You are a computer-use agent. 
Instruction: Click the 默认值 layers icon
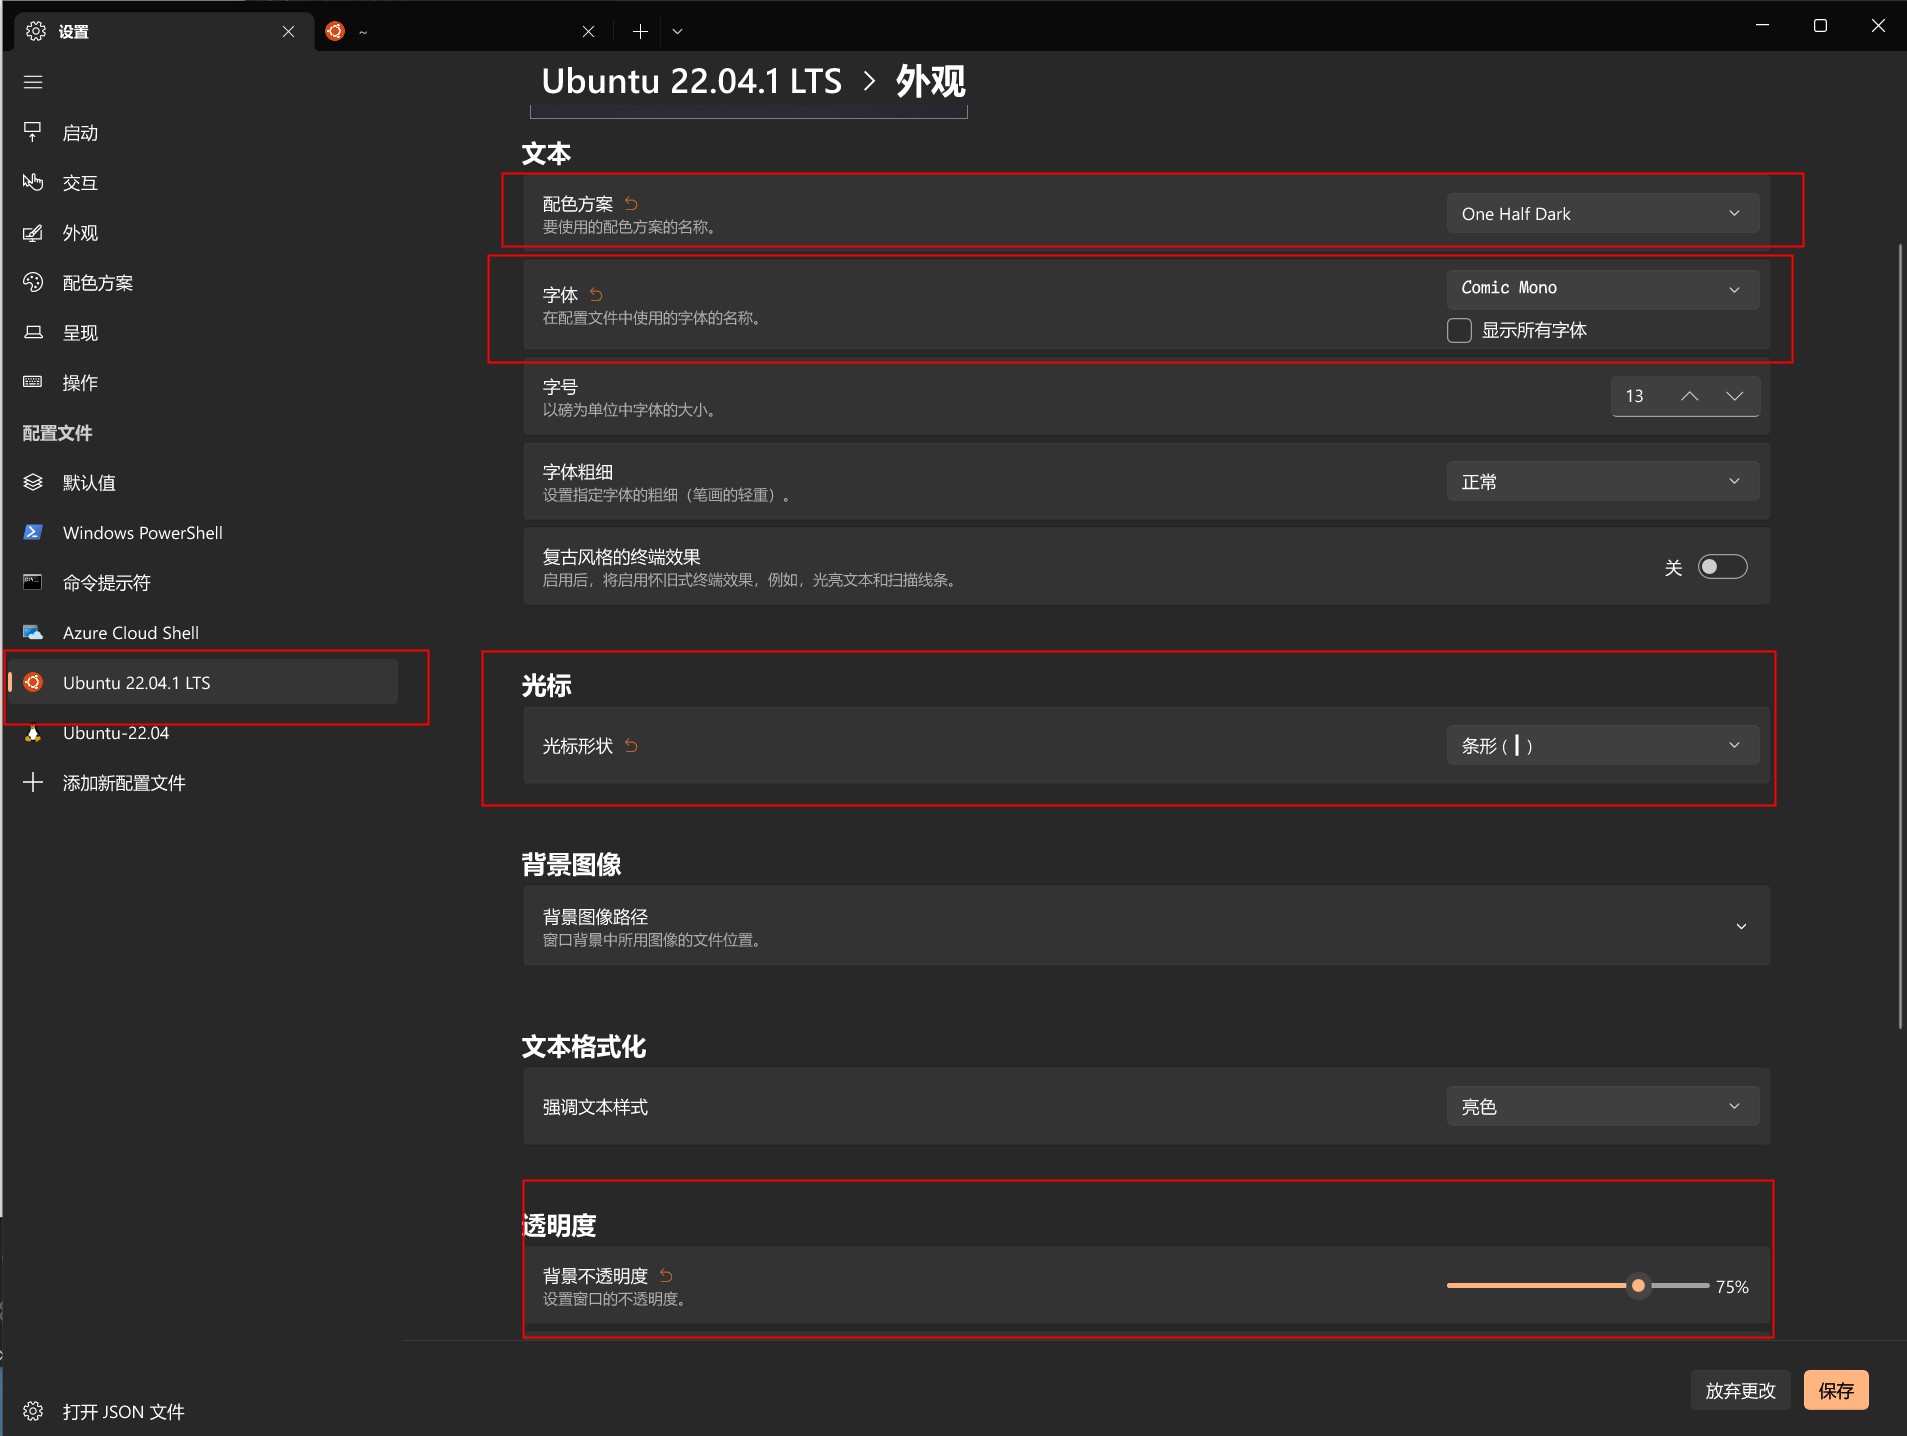[x=33, y=482]
